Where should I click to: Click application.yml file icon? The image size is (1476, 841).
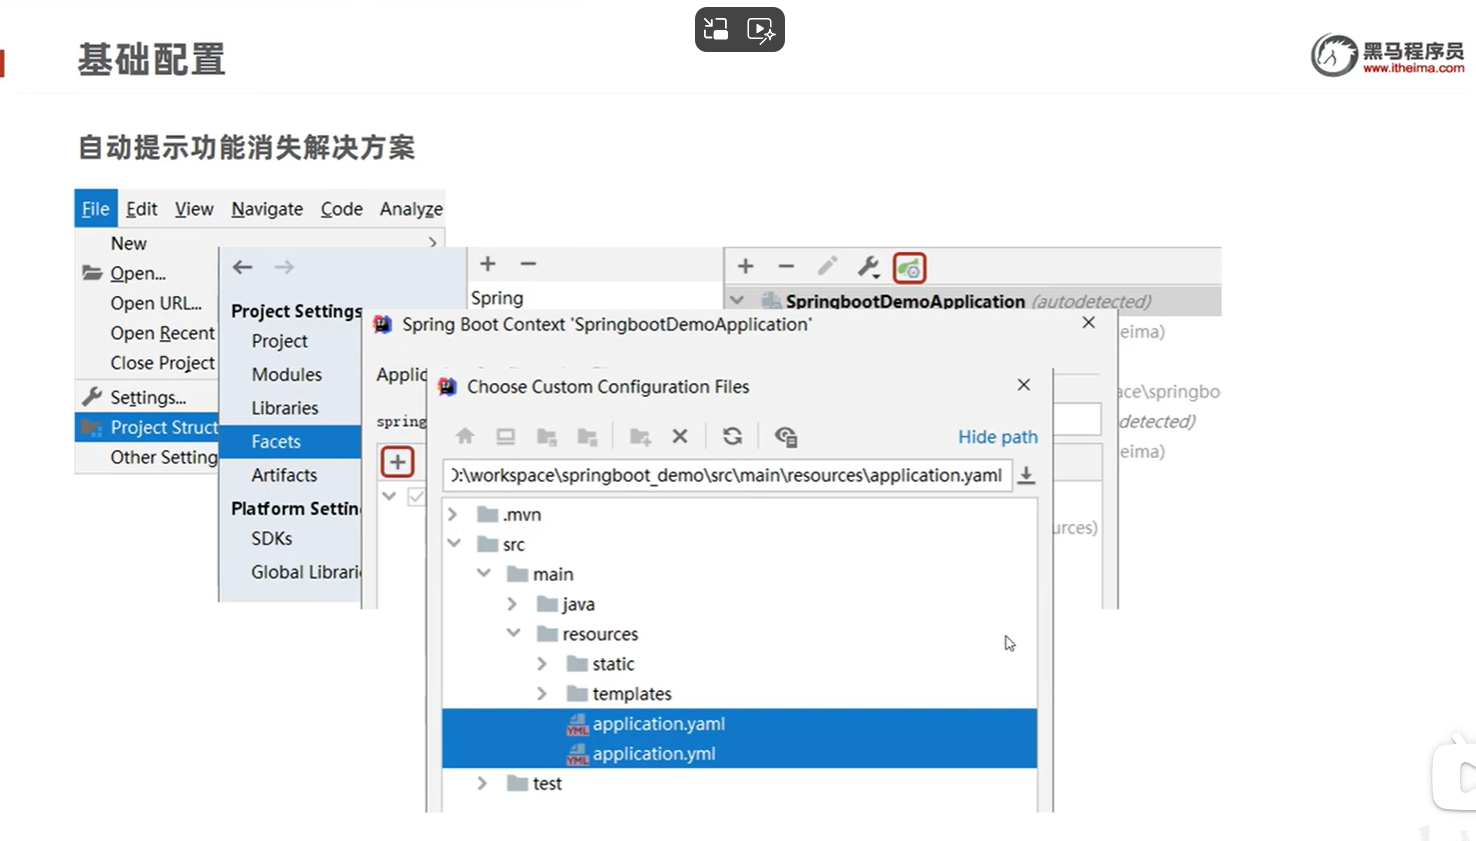[x=577, y=755]
